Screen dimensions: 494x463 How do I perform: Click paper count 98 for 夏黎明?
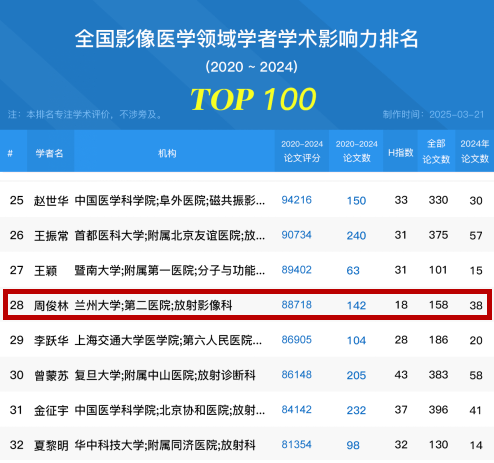coord(353,445)
